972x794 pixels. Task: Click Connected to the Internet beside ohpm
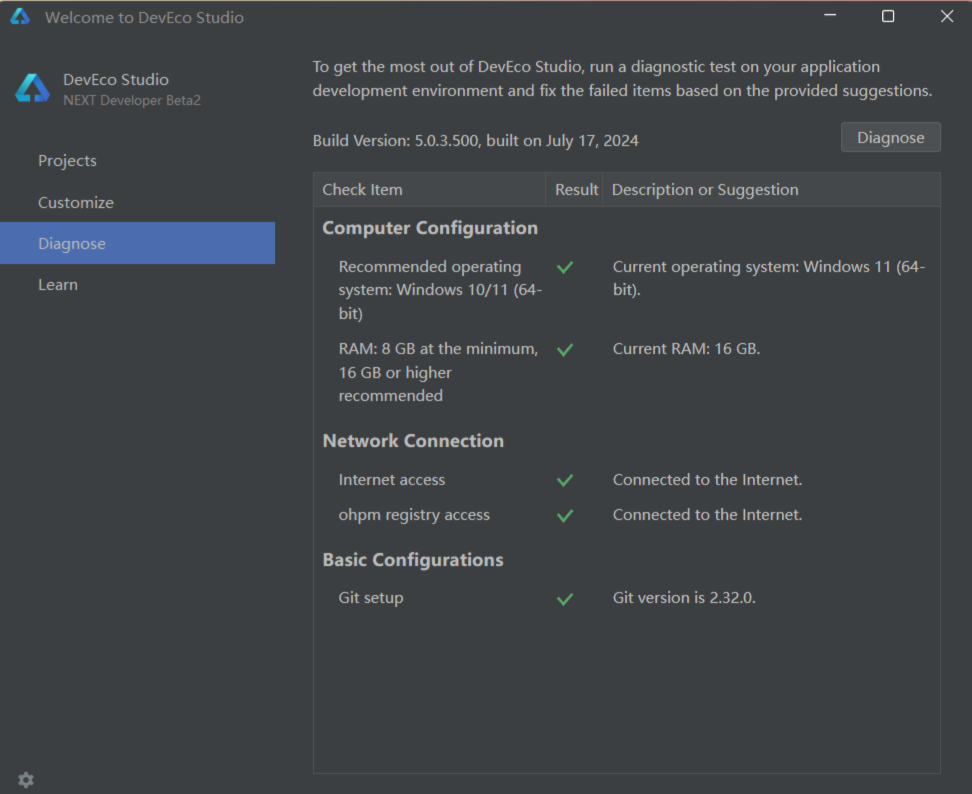click(707, 515)
